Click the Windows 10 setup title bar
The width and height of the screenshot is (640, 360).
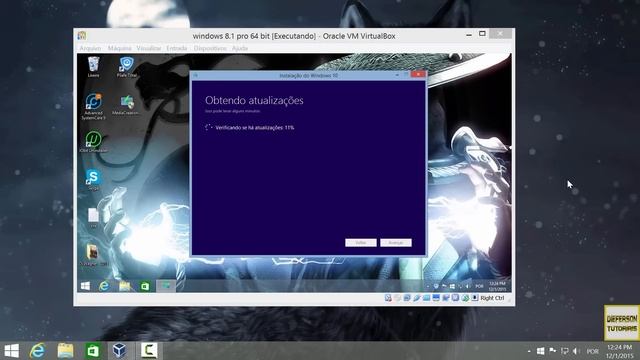308,76
